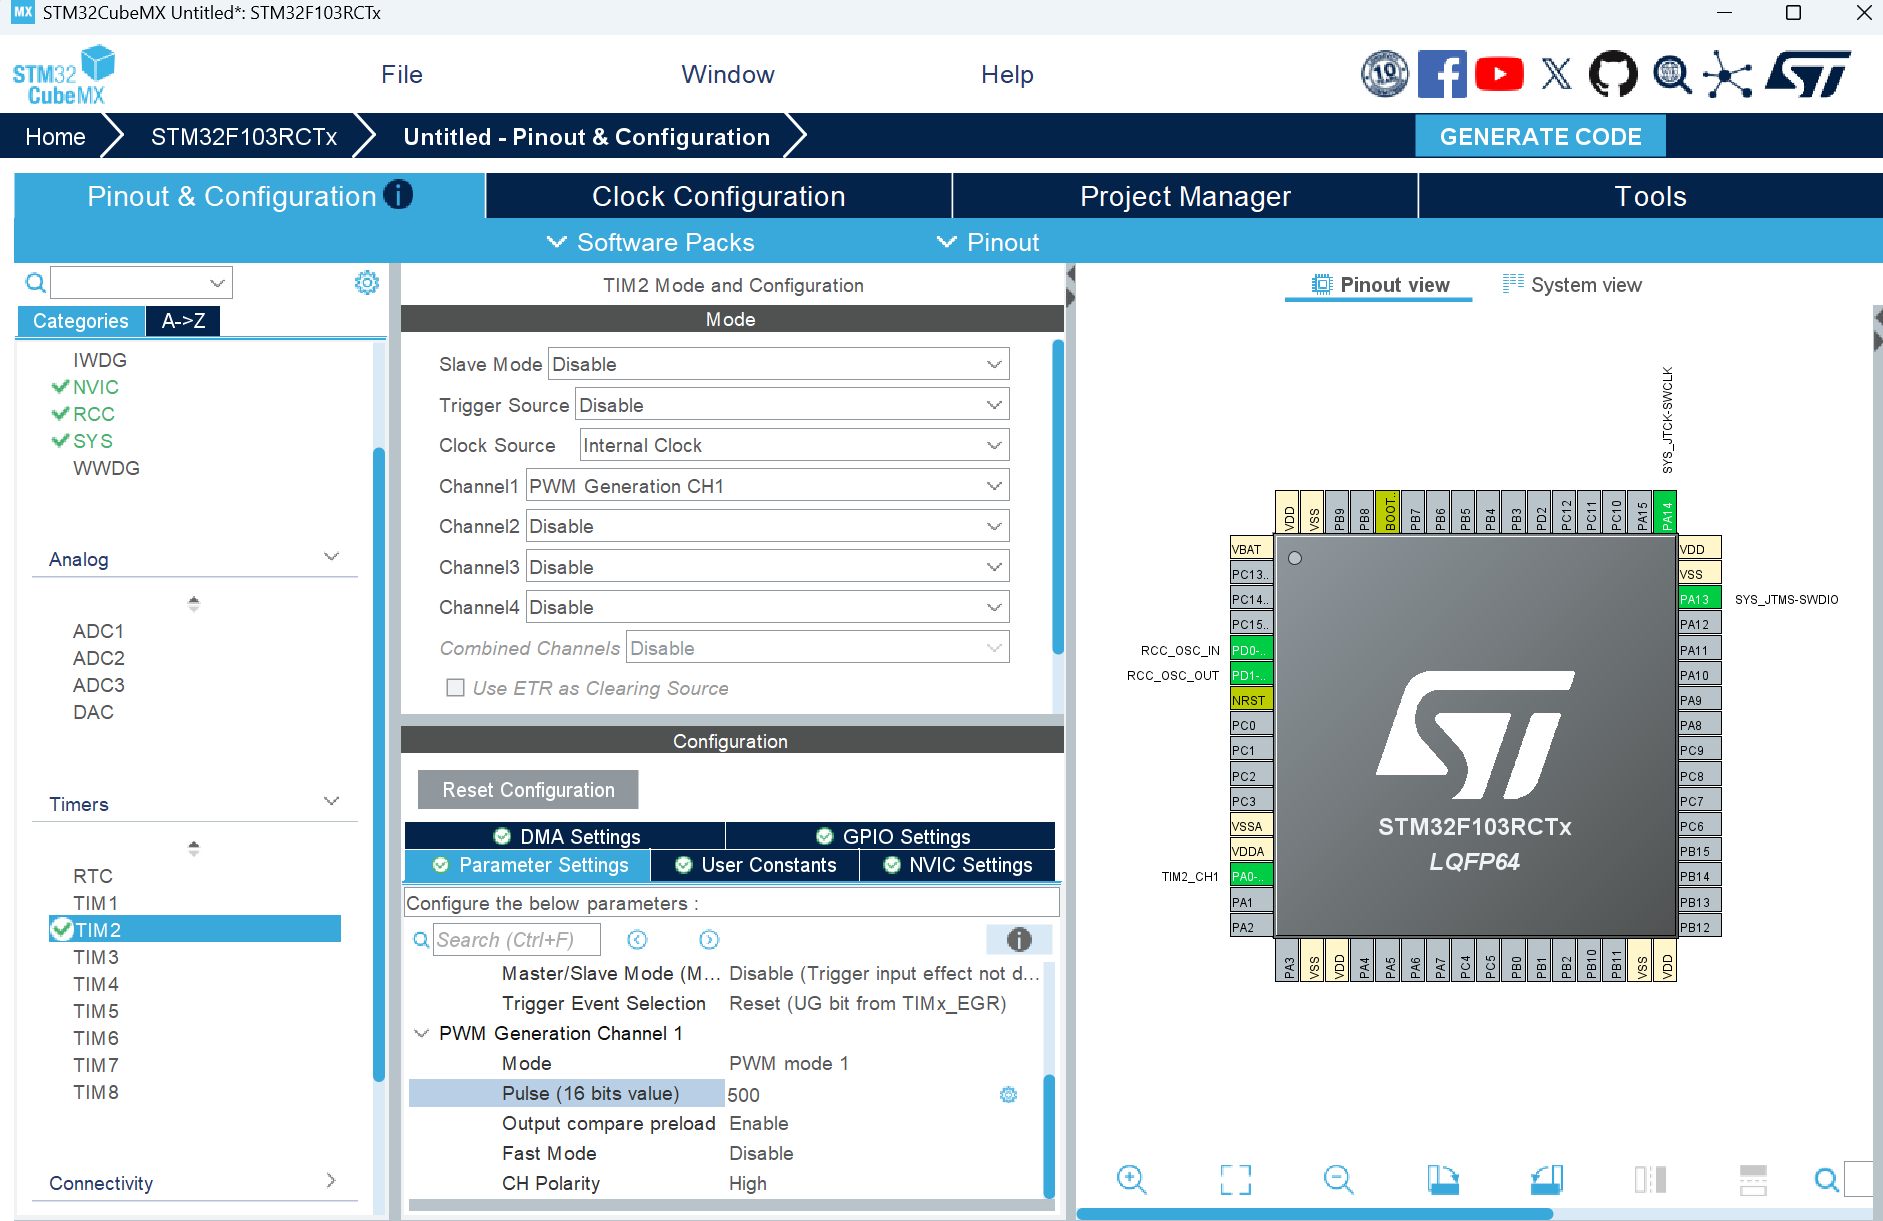The width and height of the screenshot is (1883, 1221).
Task: Switch to A->Z peripheral list
Action: point(183,321)
